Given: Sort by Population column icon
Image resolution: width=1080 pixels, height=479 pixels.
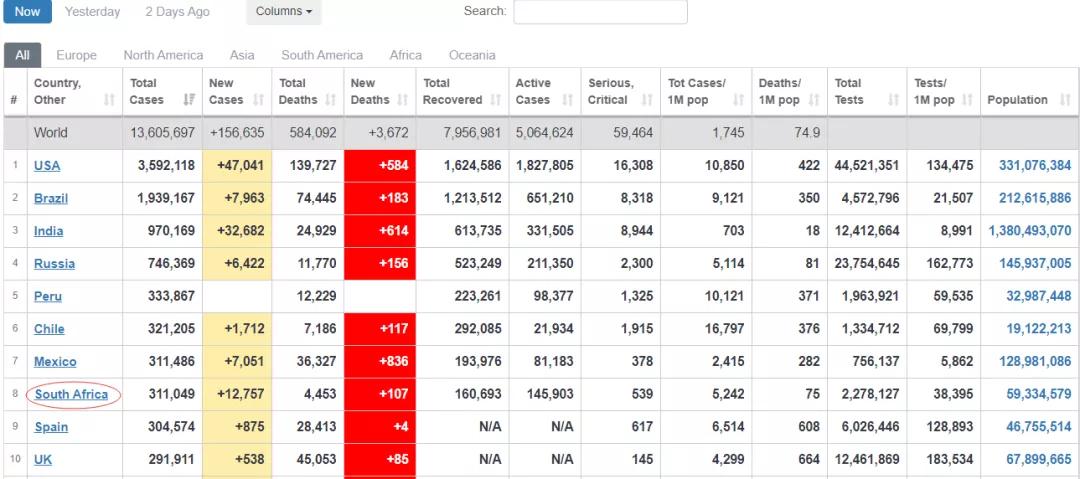Looking at the screenshot, I should [1066, 100].
